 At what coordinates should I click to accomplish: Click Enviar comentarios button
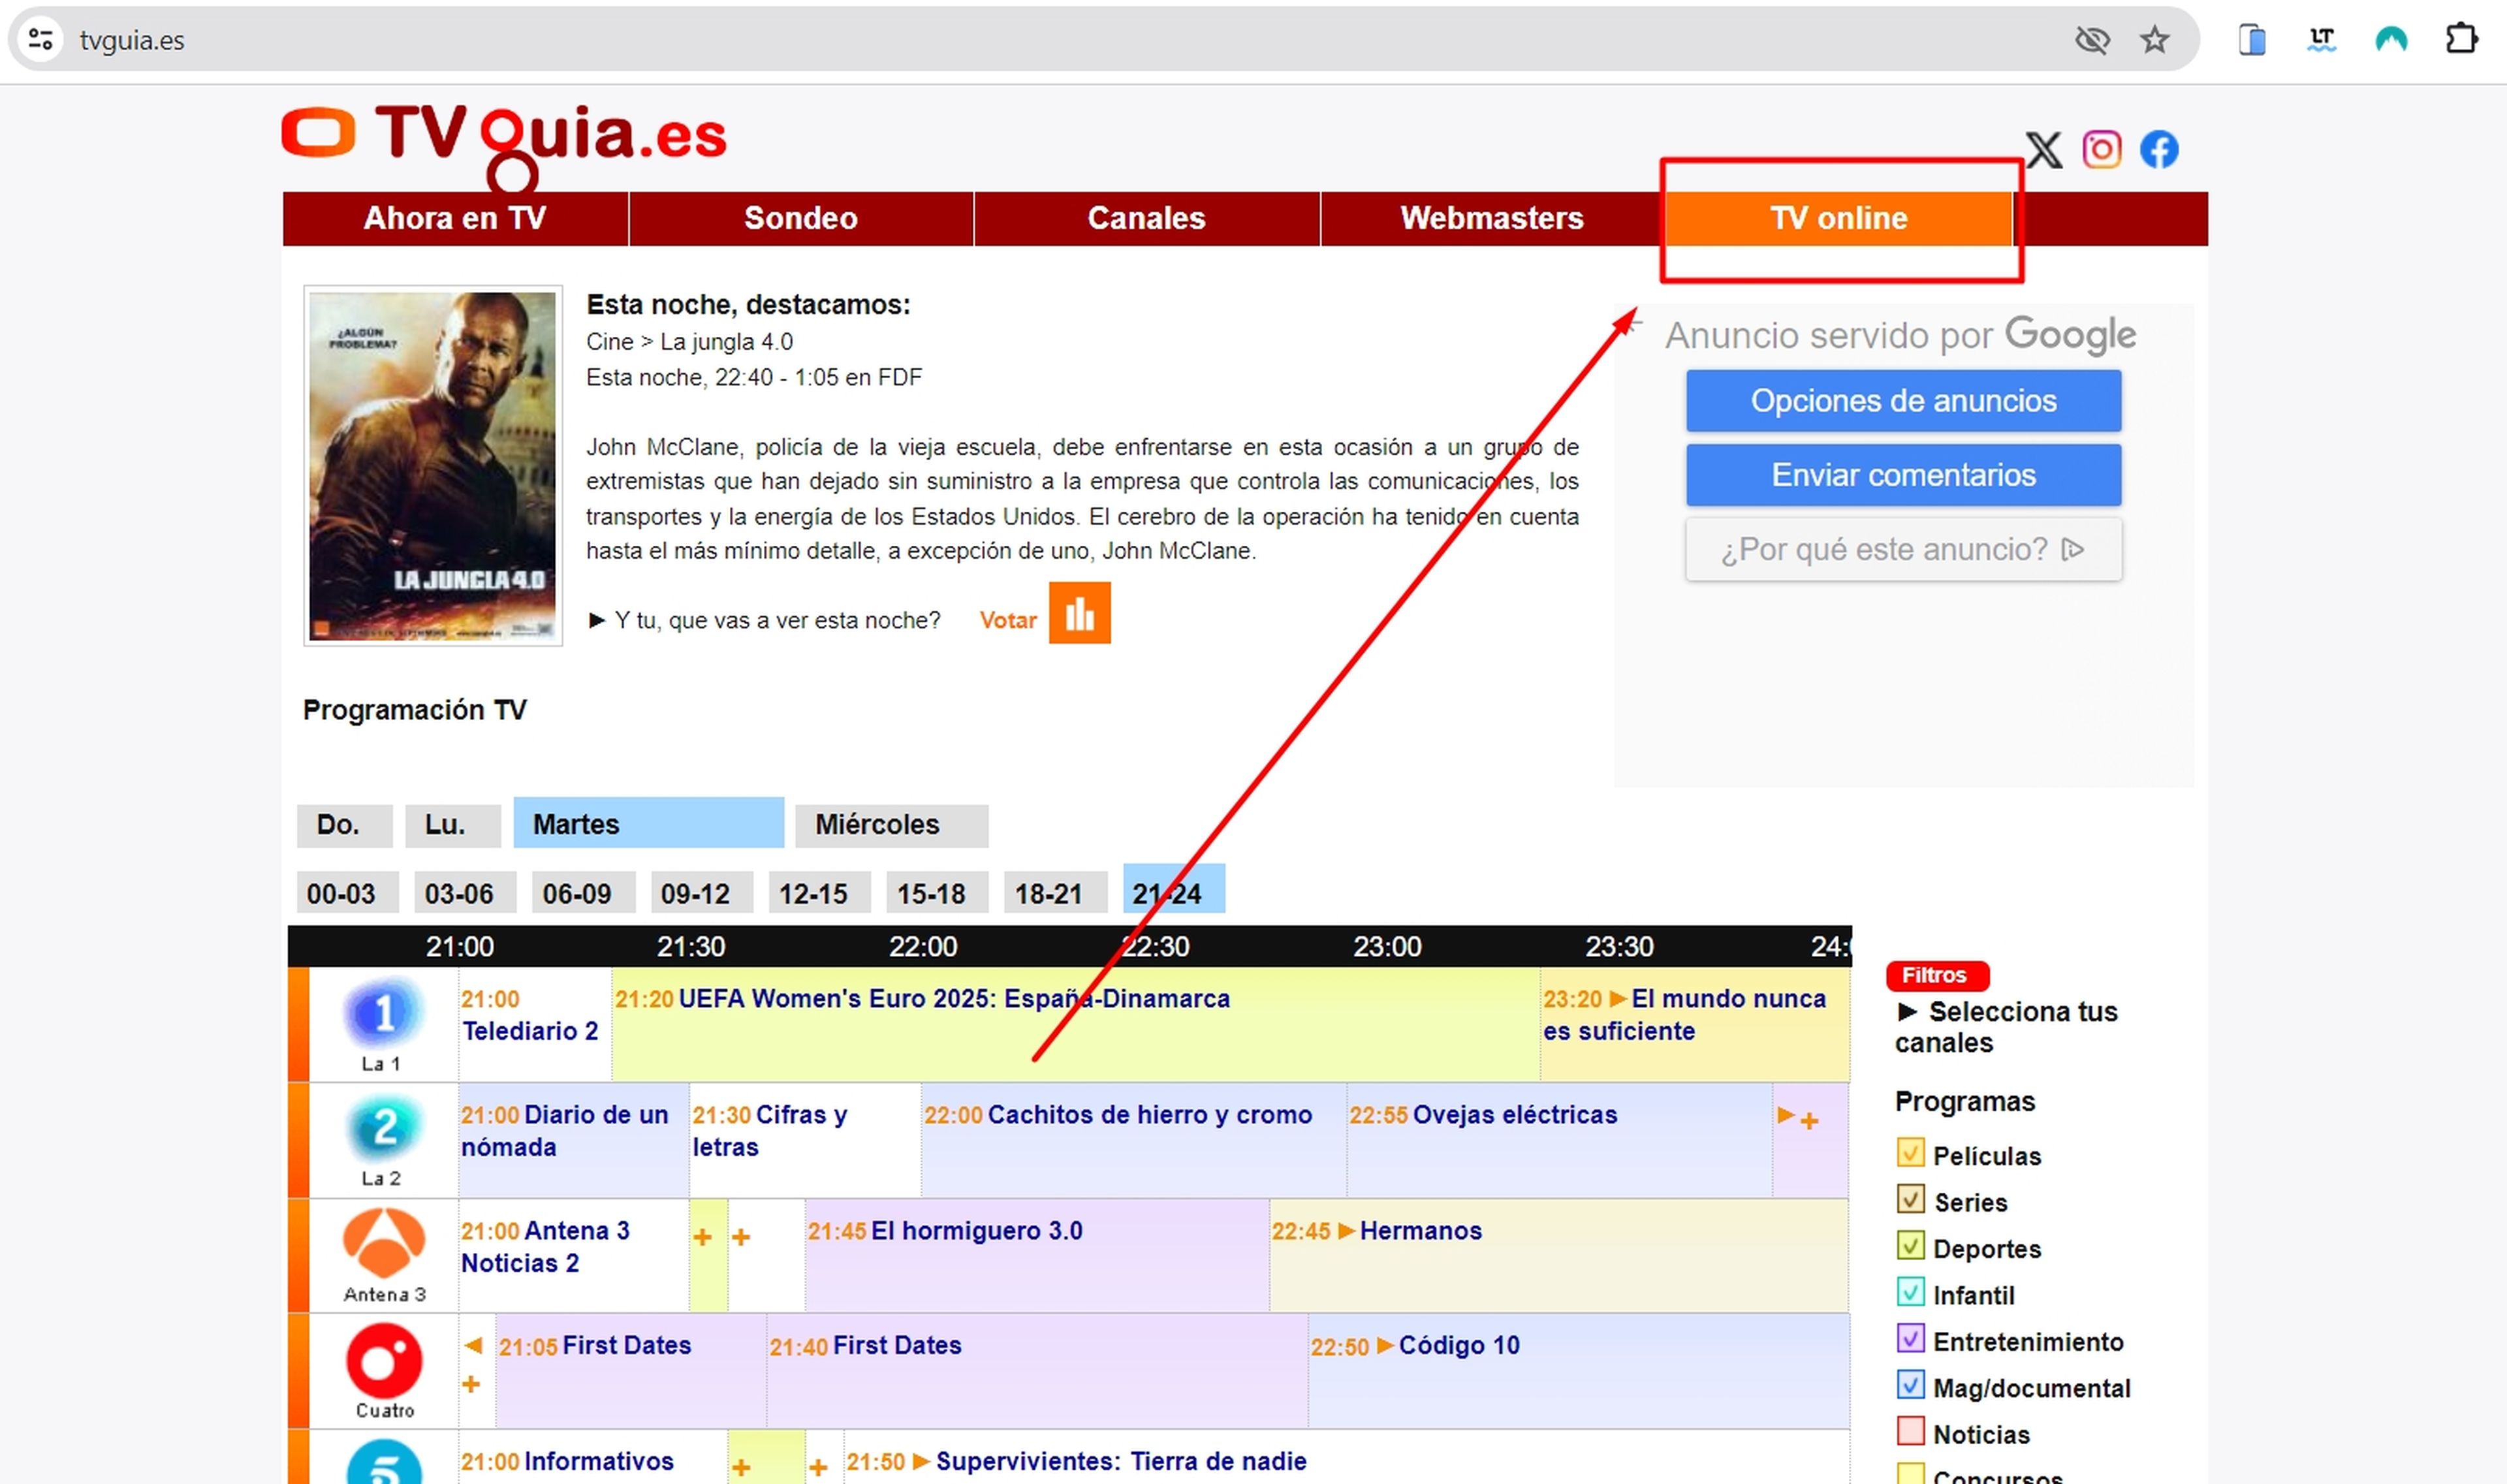pos(1903,475)
